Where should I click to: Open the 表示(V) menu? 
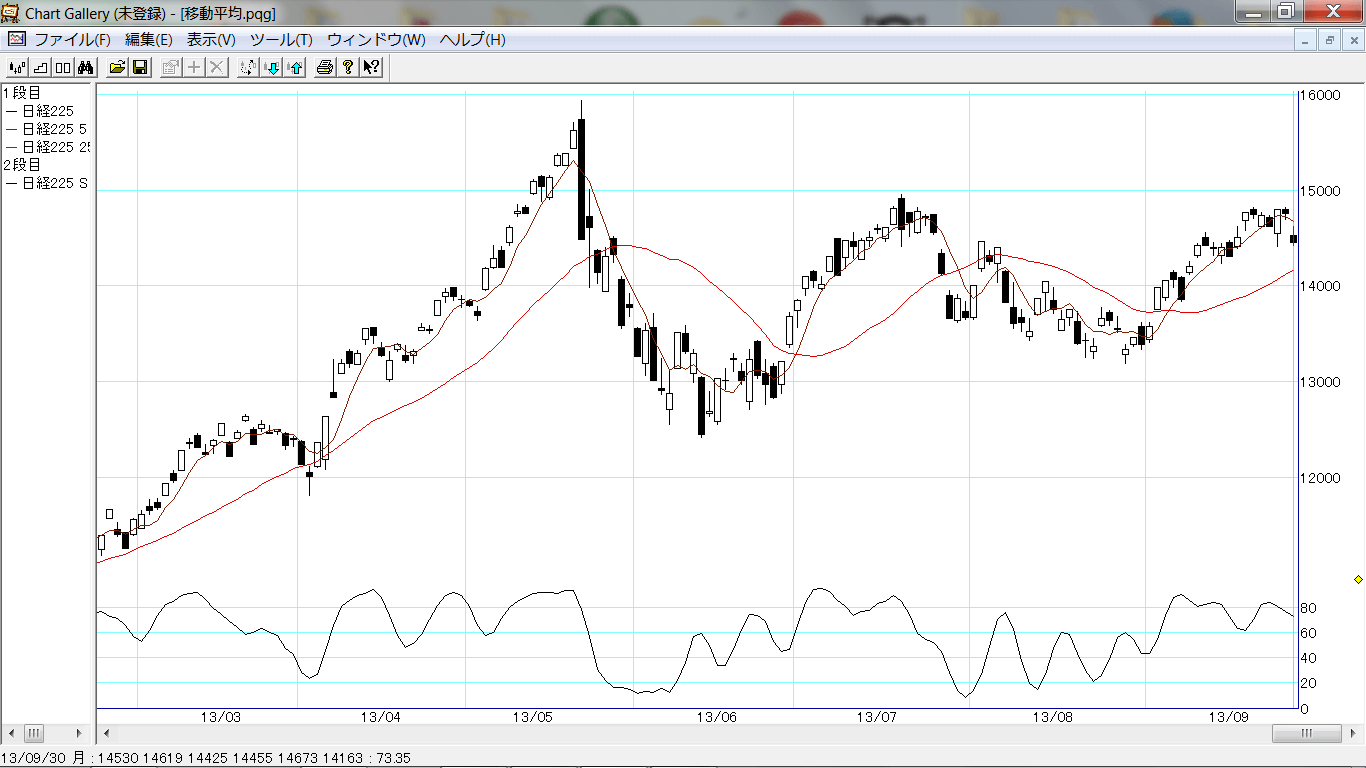click(x=211, y=40)
